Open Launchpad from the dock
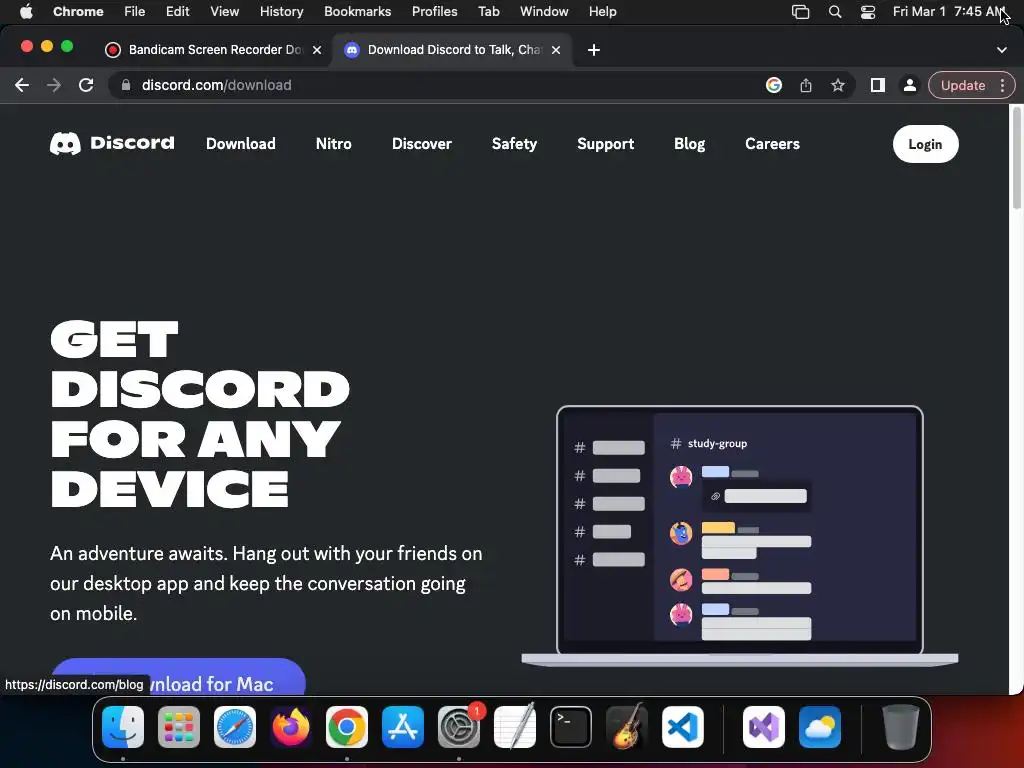Image resolution: width=1024 pixels, height=768 pixels. tap(179, 727)
